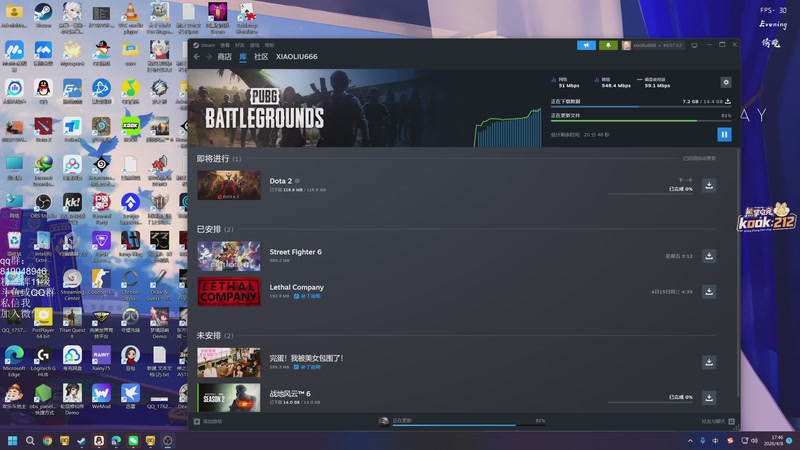Image resolution: width=800 pixels, height=450 pixels.
Task: Open 好友与聊天 friends and chat
Action: click(717, 421)
